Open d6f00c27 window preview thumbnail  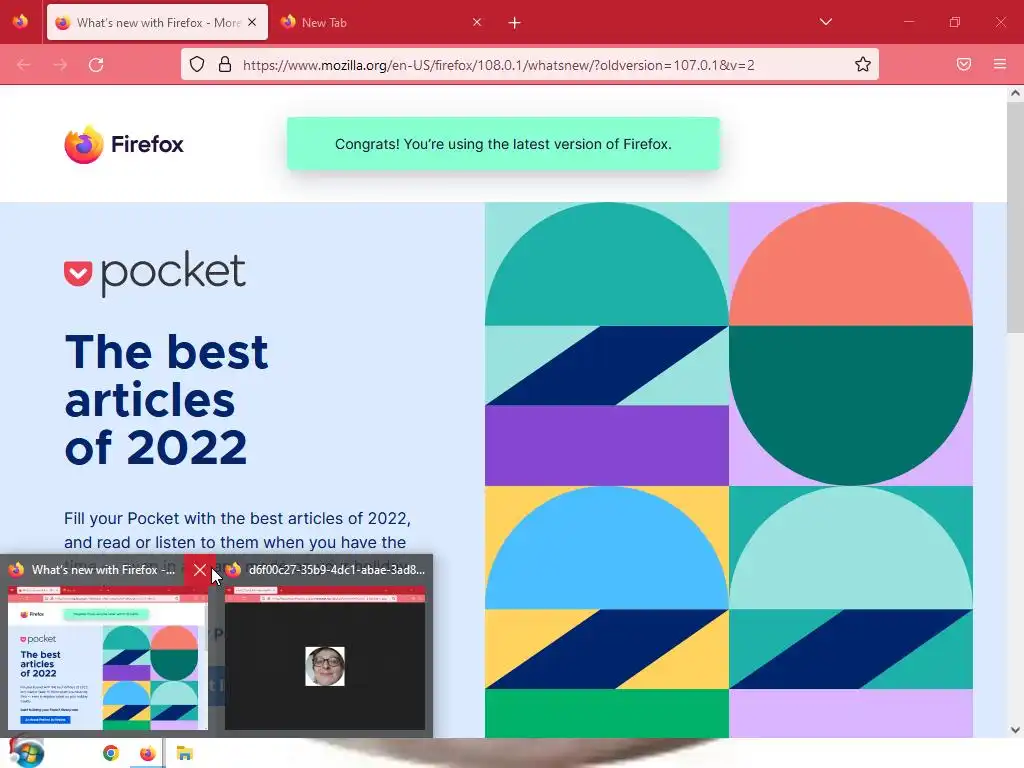tap(325, 658)
